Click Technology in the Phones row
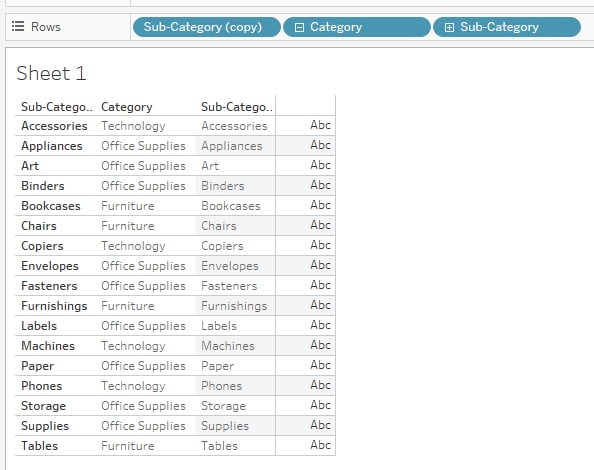Screen dimensions: 594x470 click(133, 386)
